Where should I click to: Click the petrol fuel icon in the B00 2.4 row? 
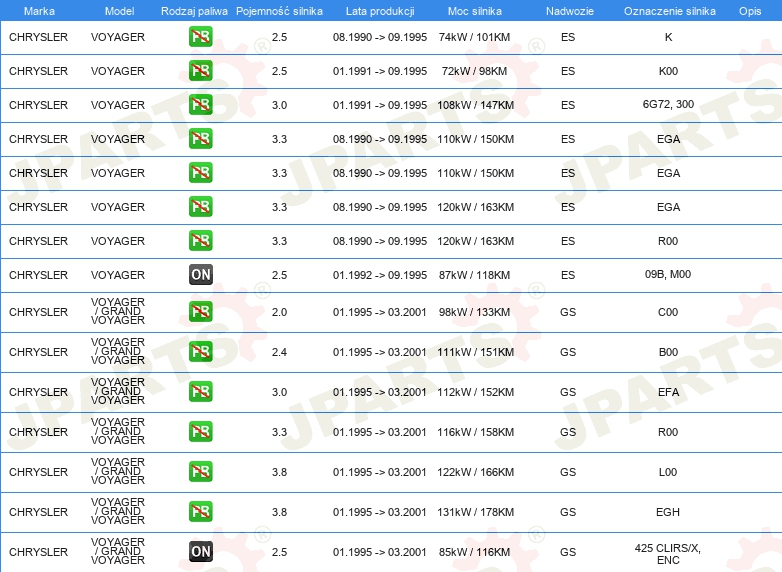click(200, 352)
